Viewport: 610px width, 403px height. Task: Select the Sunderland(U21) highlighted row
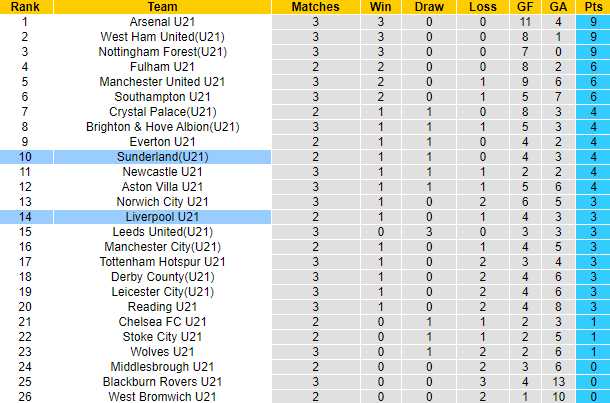(163, 157)
